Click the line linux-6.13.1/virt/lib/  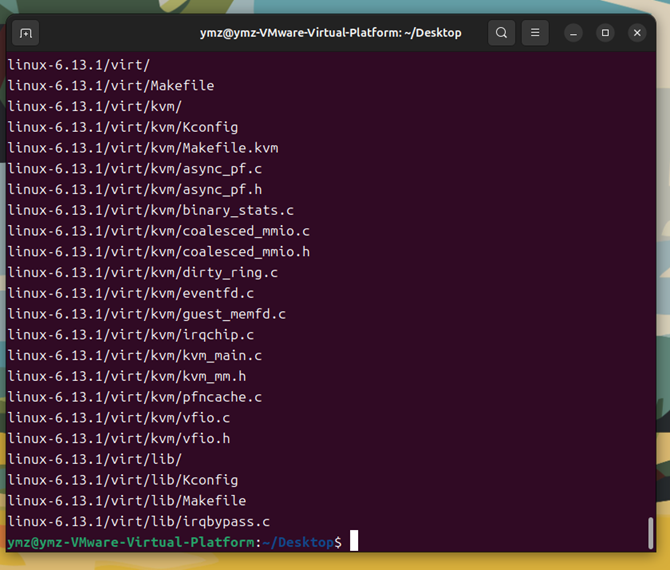[x=95, y=459]
